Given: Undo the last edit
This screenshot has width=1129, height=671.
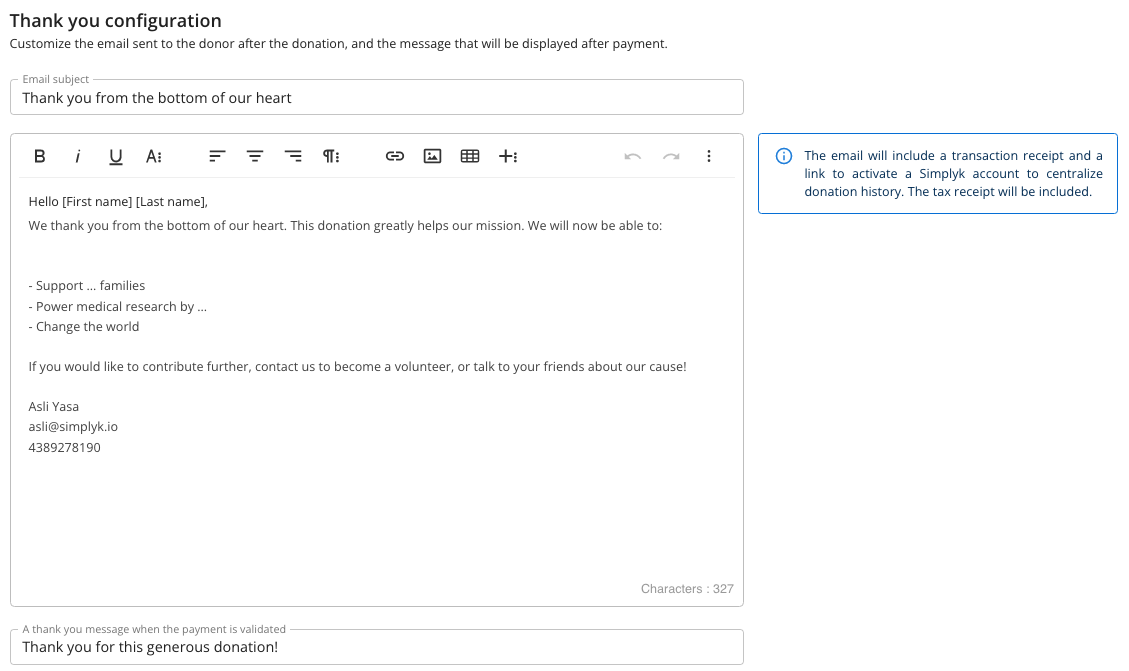Looking at the screenshot, I should click(633, 156).
